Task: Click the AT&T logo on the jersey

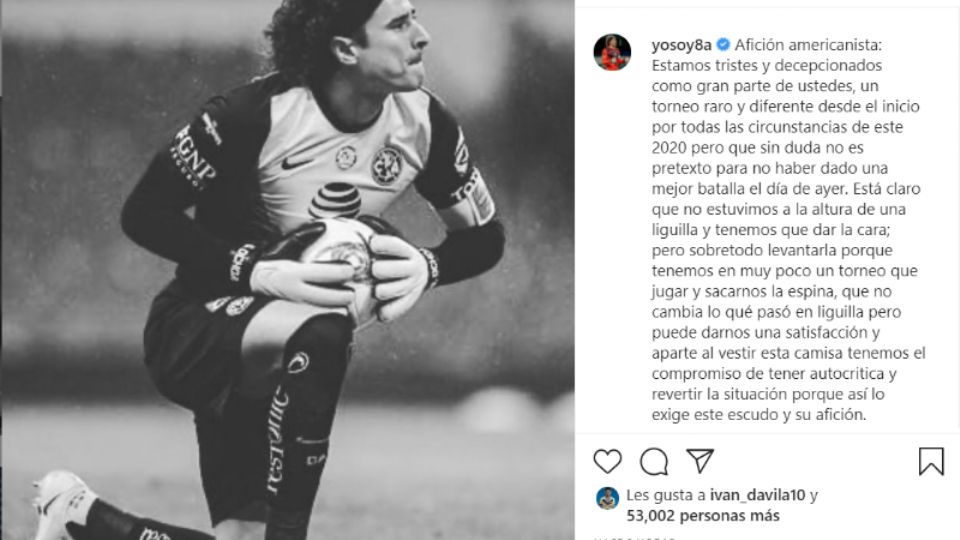Action: [x=334, y=201]
